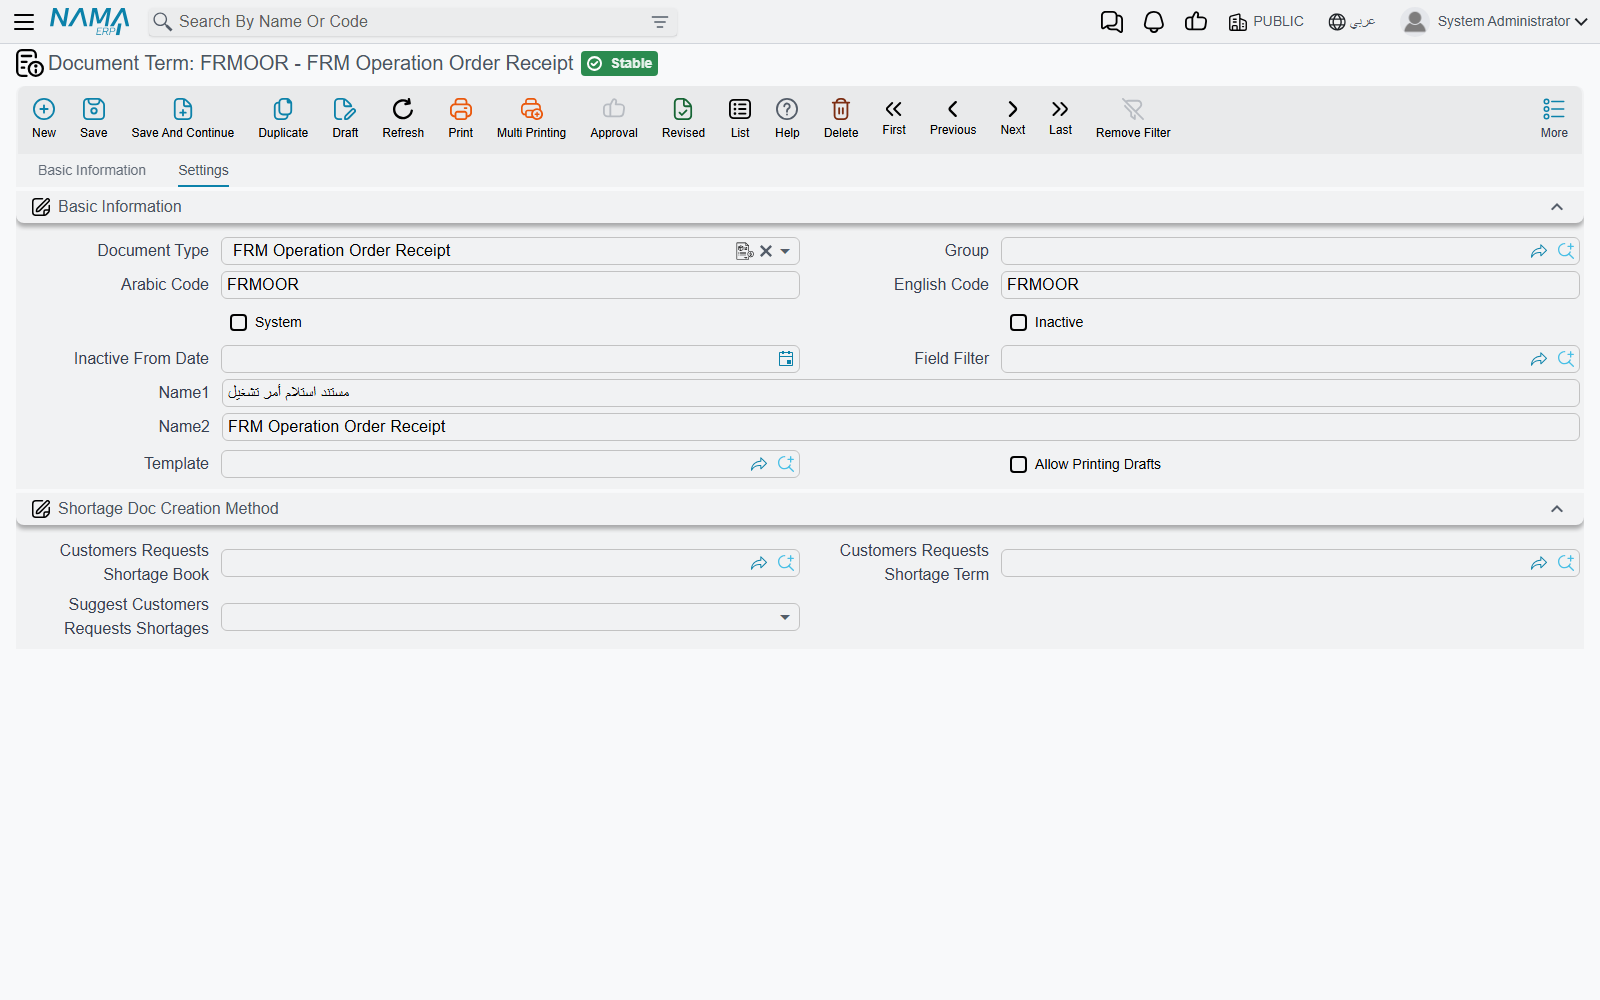Open the hamburger main menu
This screenshot has height=1000, width=1600.
[24, 21]
